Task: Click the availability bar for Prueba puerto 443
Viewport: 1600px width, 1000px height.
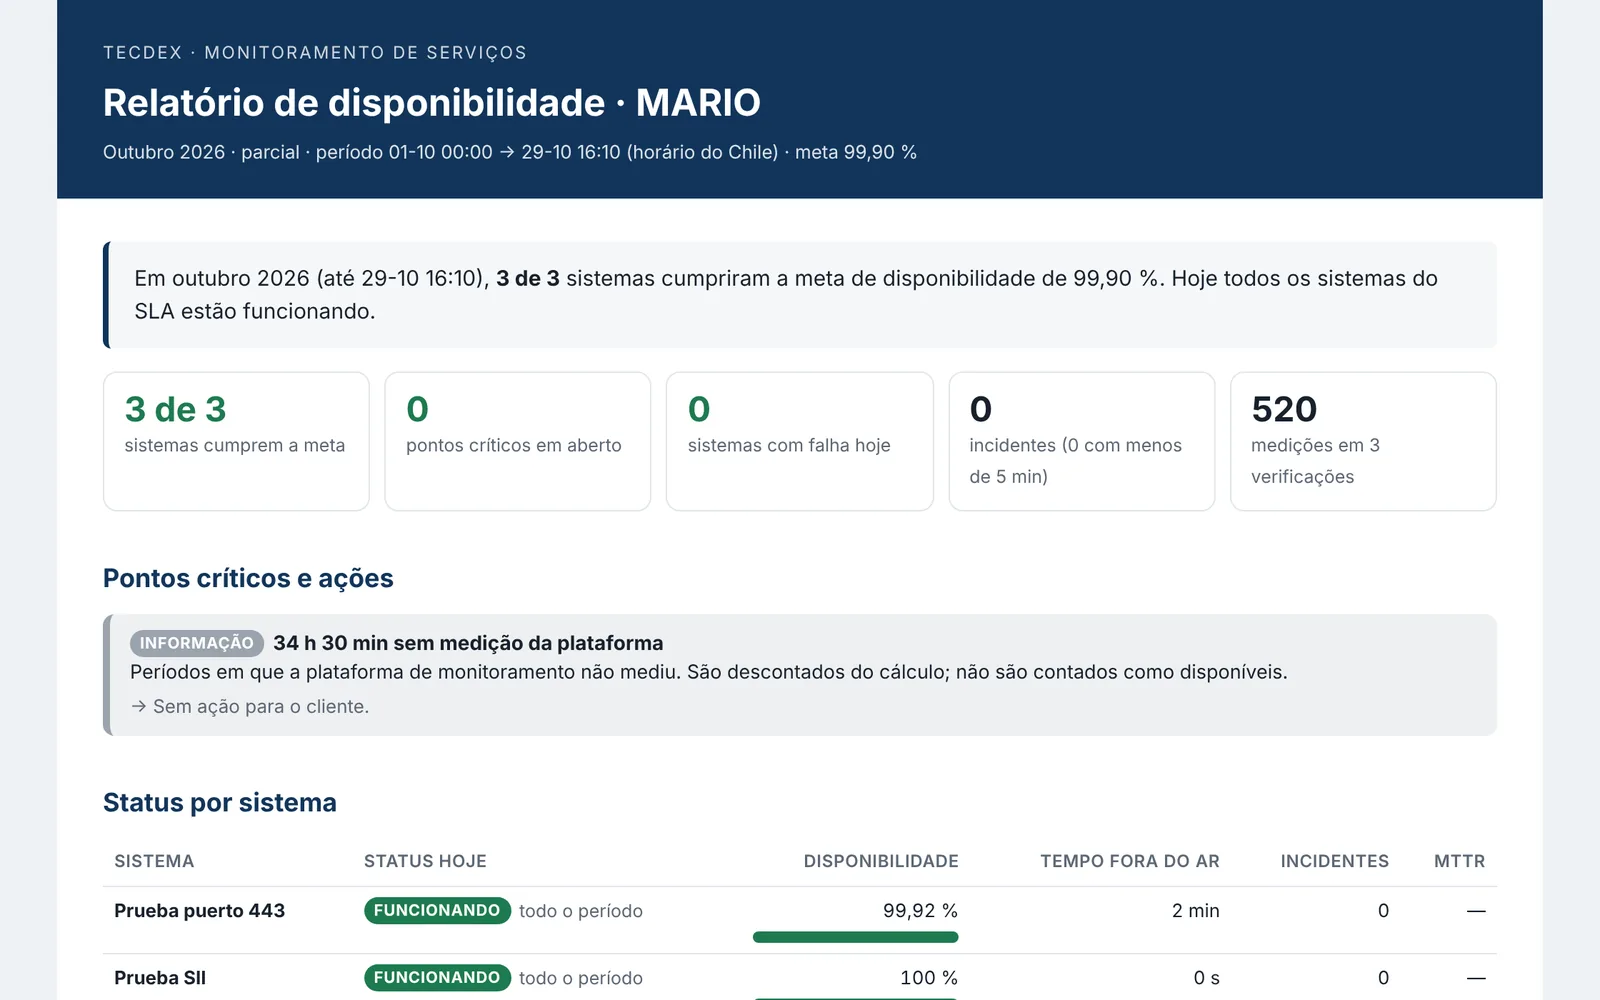Action: [x=856, y=937]
